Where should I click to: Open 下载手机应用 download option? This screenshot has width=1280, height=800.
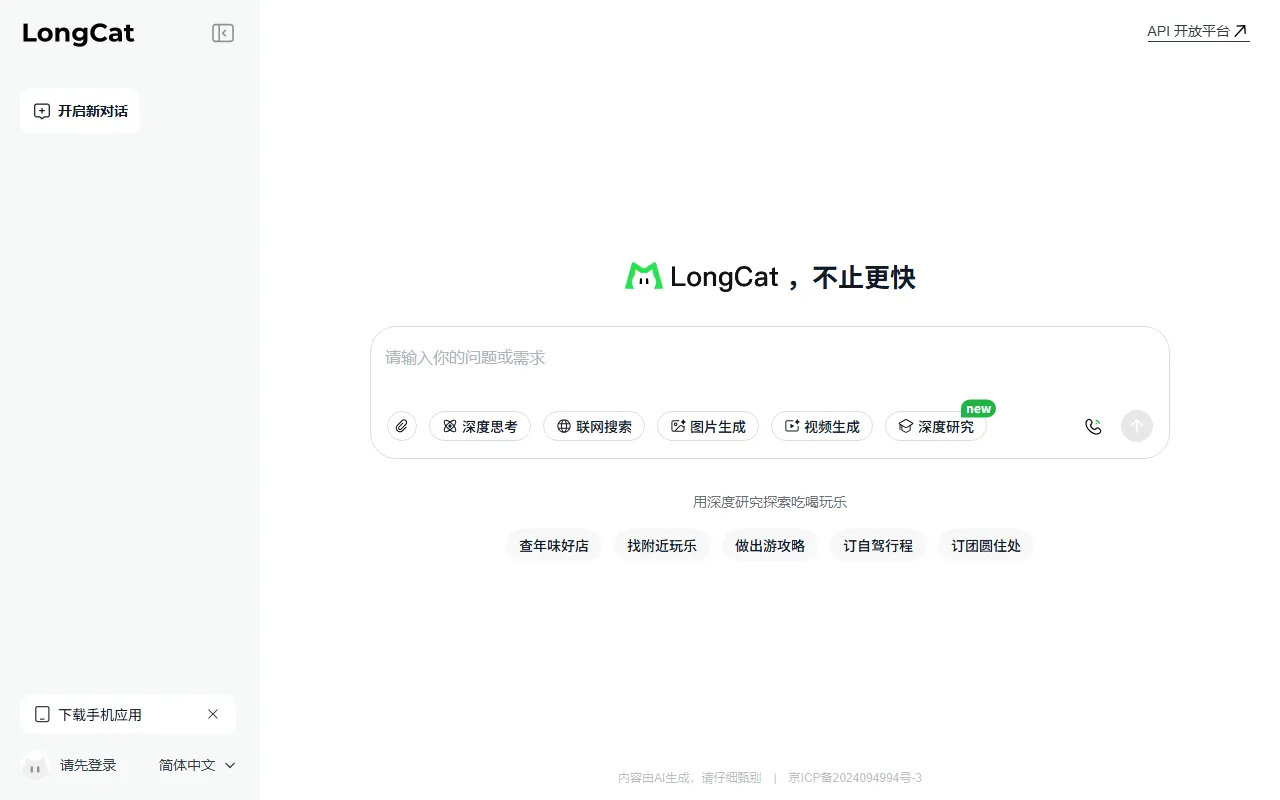pyautogui.click(x=100, y=715)
